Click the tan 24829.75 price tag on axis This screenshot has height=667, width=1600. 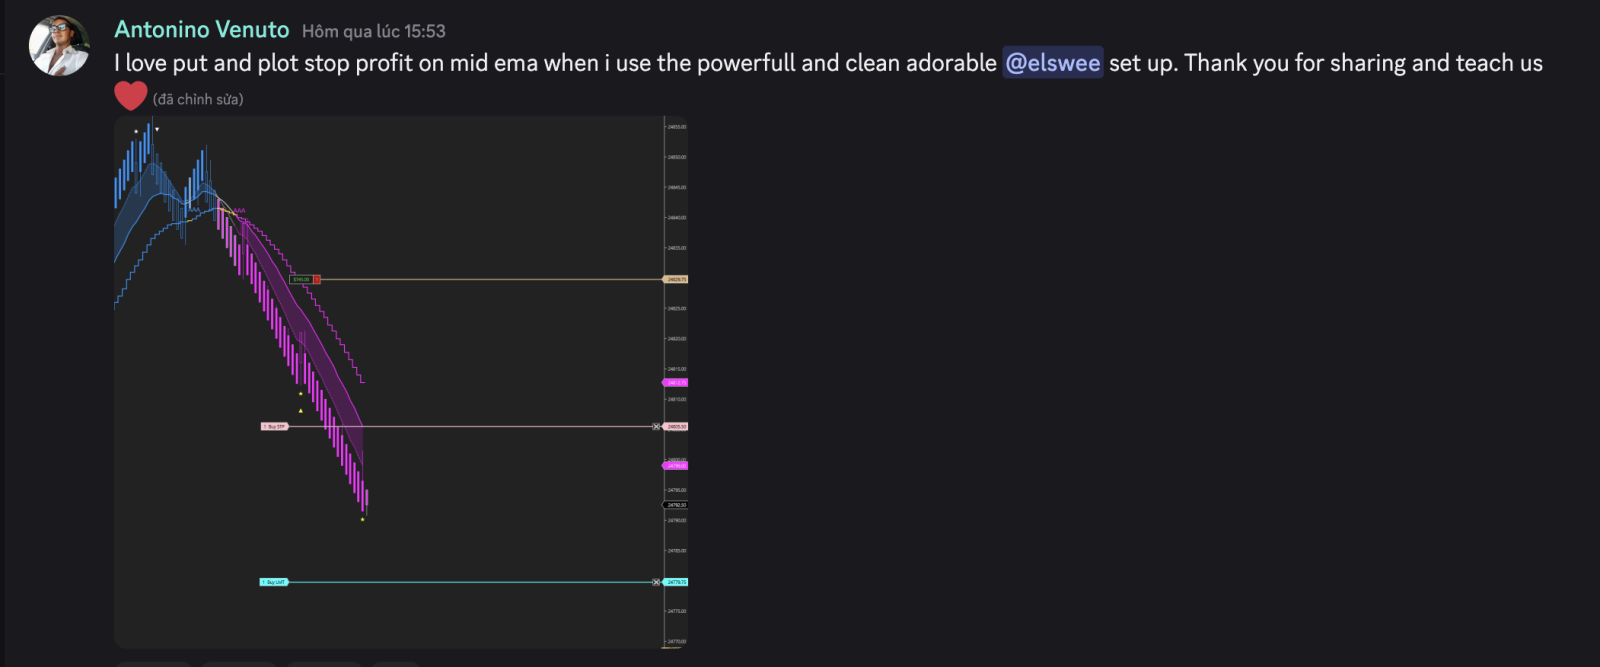[x=676, y=280]
